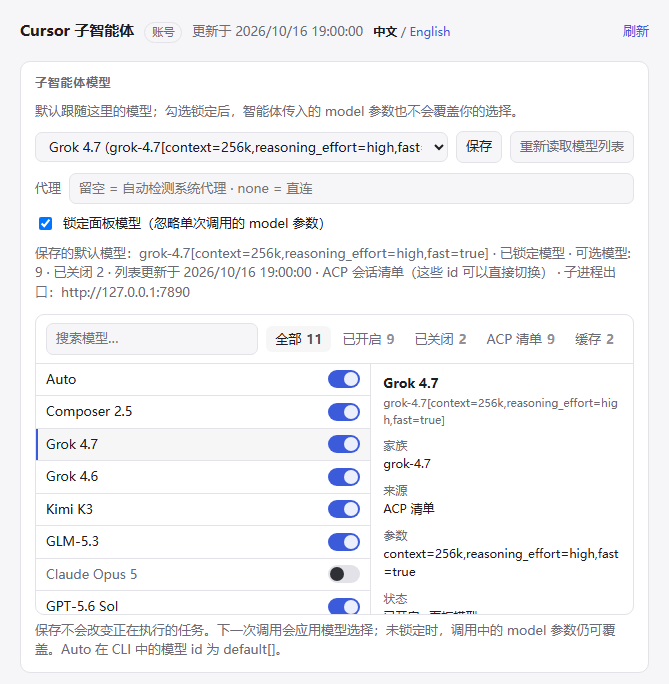Toggle the Kimi K3 model switch
669x684 pixels.
344,509
